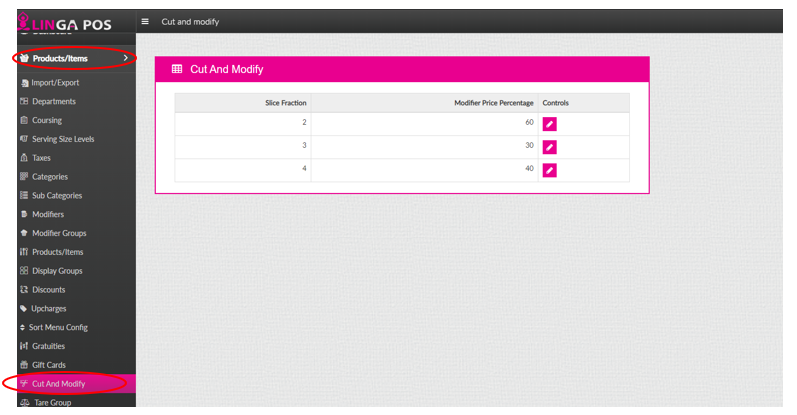Navigate to Sub Categories
The height and width of the screenshot is (415, 797).
point(57,195)
